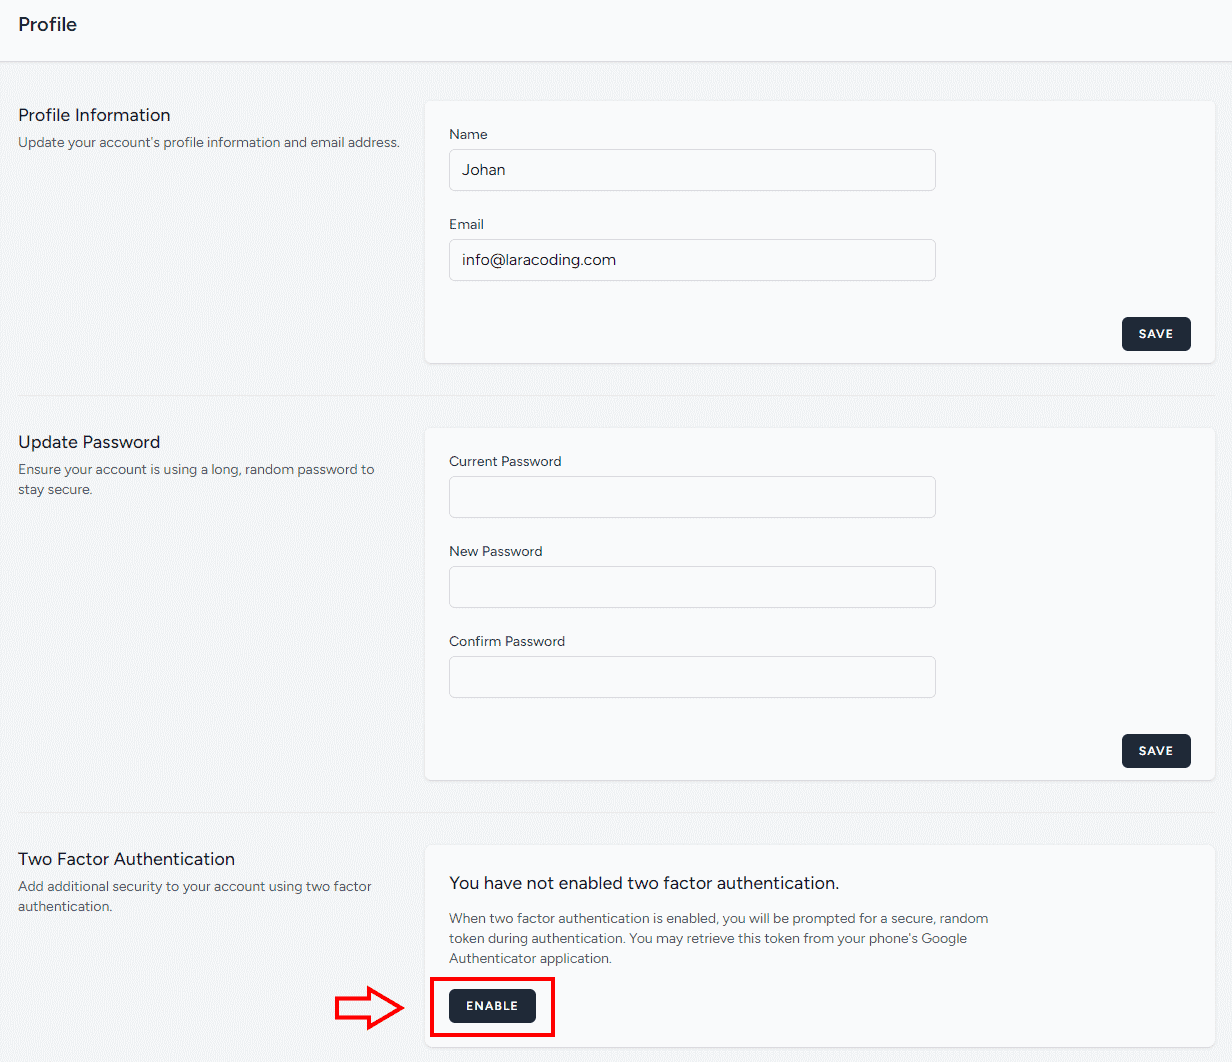The width and height of the screenshot is (1232, 1062).
Task: Click the Name label above its input
Action: [468, 134]
